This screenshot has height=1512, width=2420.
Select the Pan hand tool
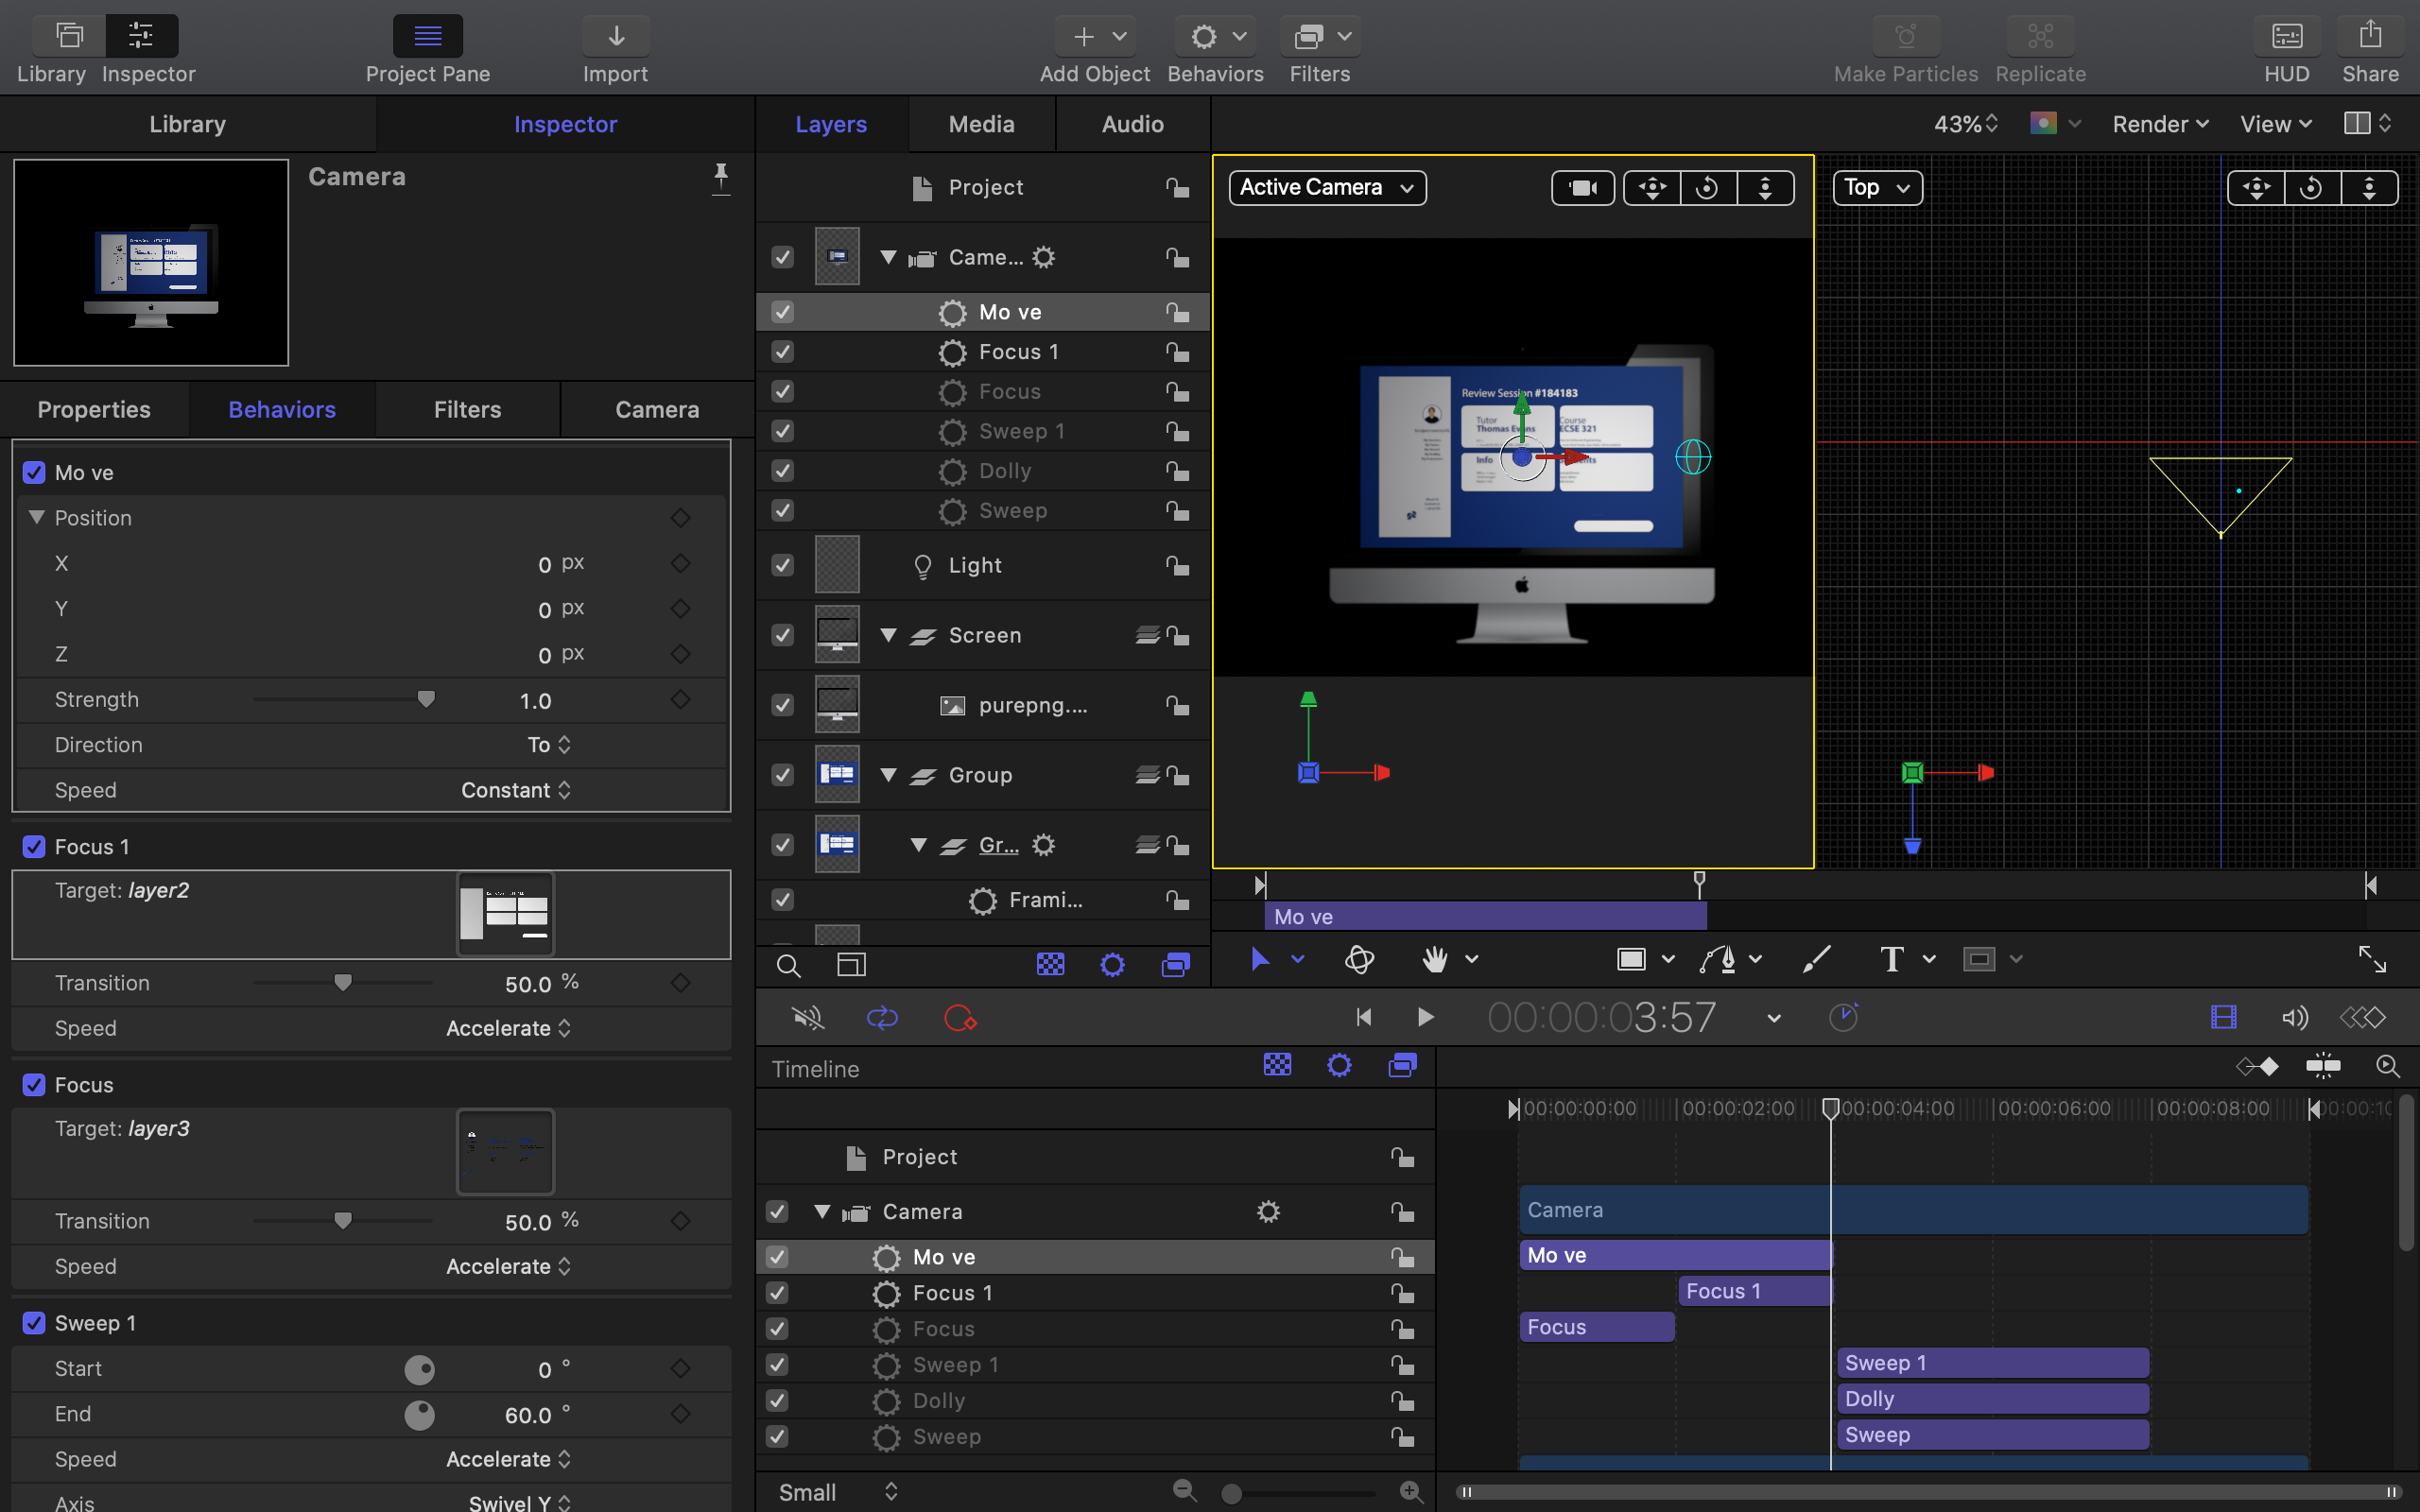tap(1435, 960)
